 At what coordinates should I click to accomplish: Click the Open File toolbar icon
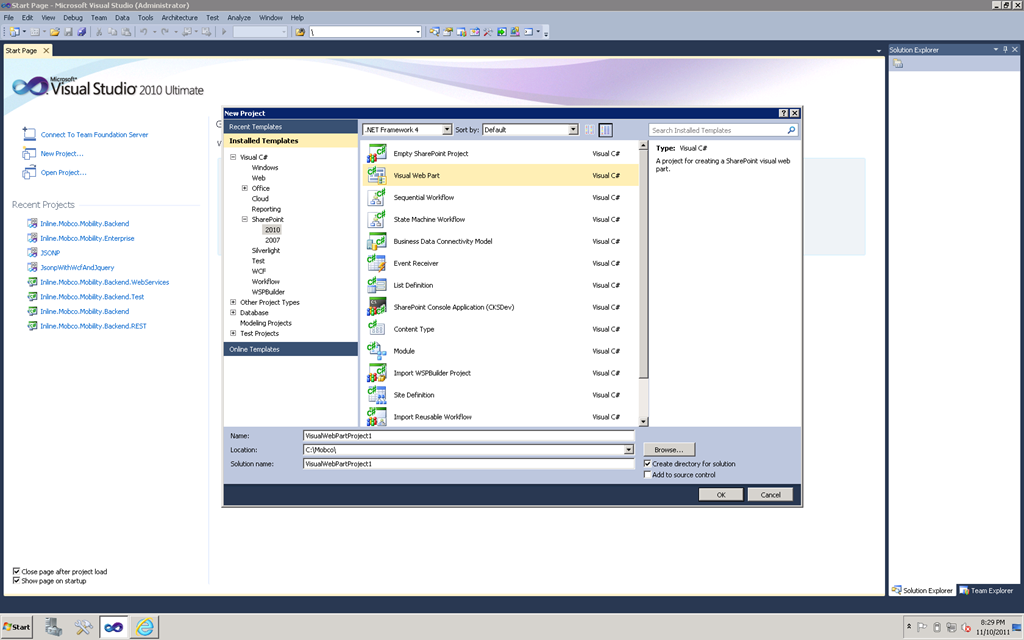tap(54, 31)
